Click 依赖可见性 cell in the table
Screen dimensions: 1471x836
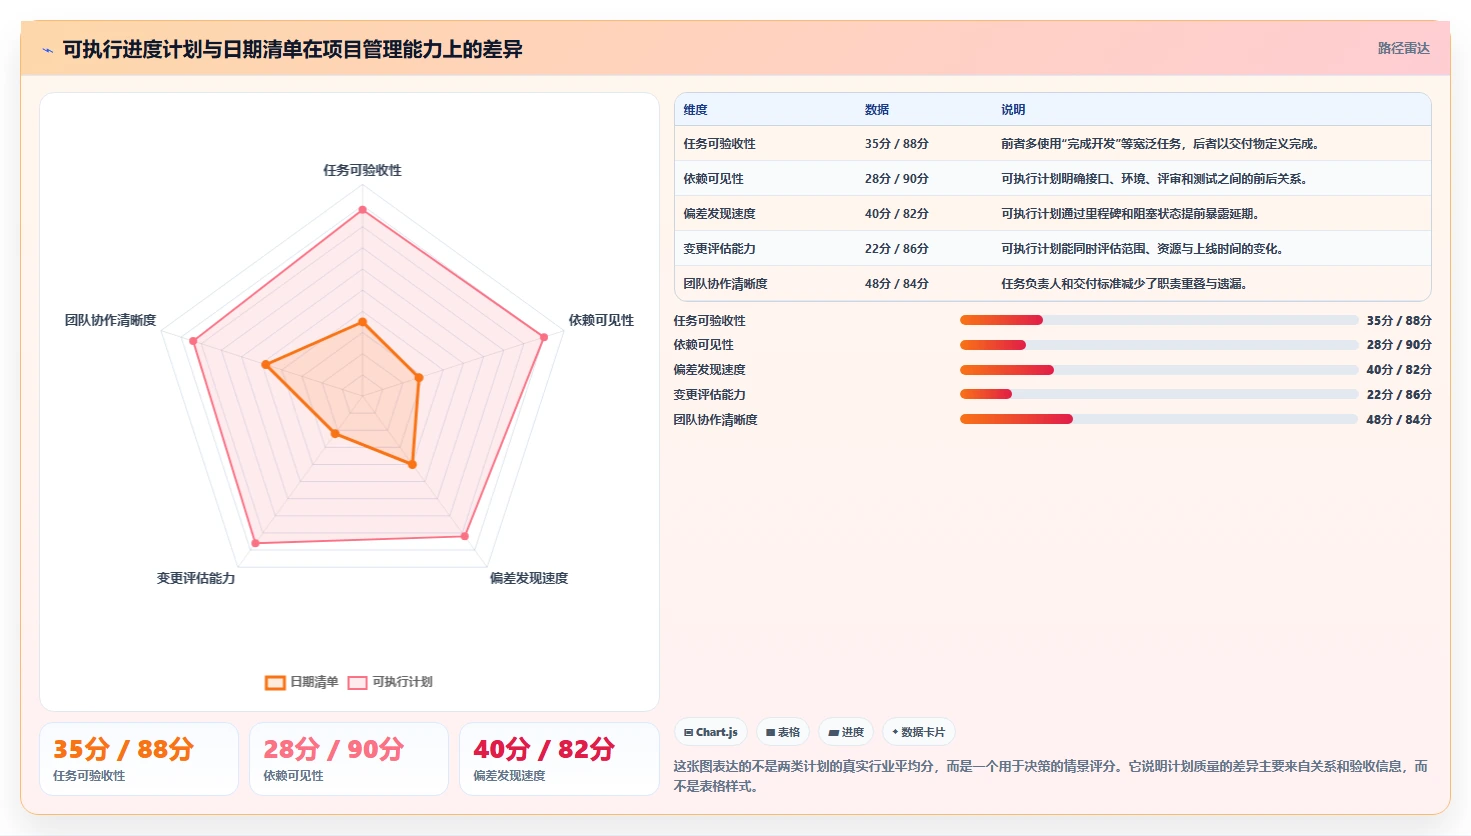click(x=714, y=179)
